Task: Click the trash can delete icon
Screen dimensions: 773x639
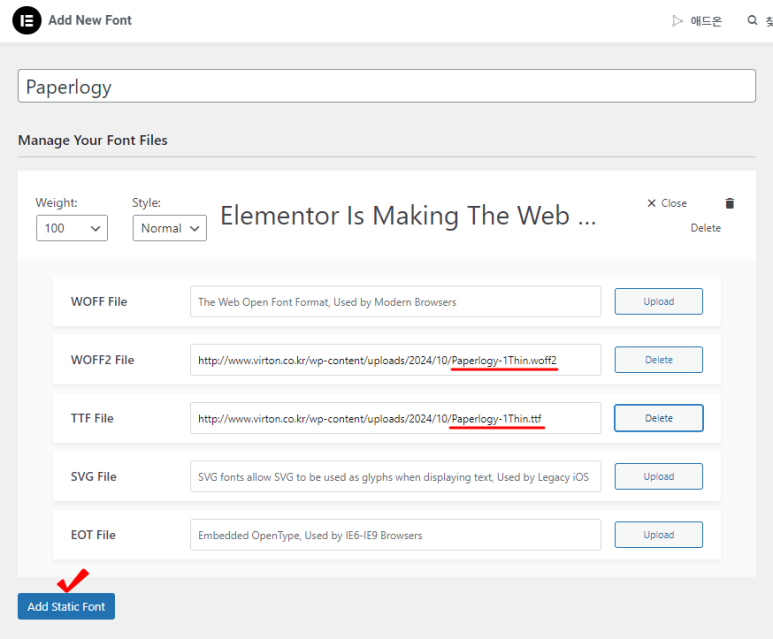Action: pyautogui.click(x=730, y=203)
